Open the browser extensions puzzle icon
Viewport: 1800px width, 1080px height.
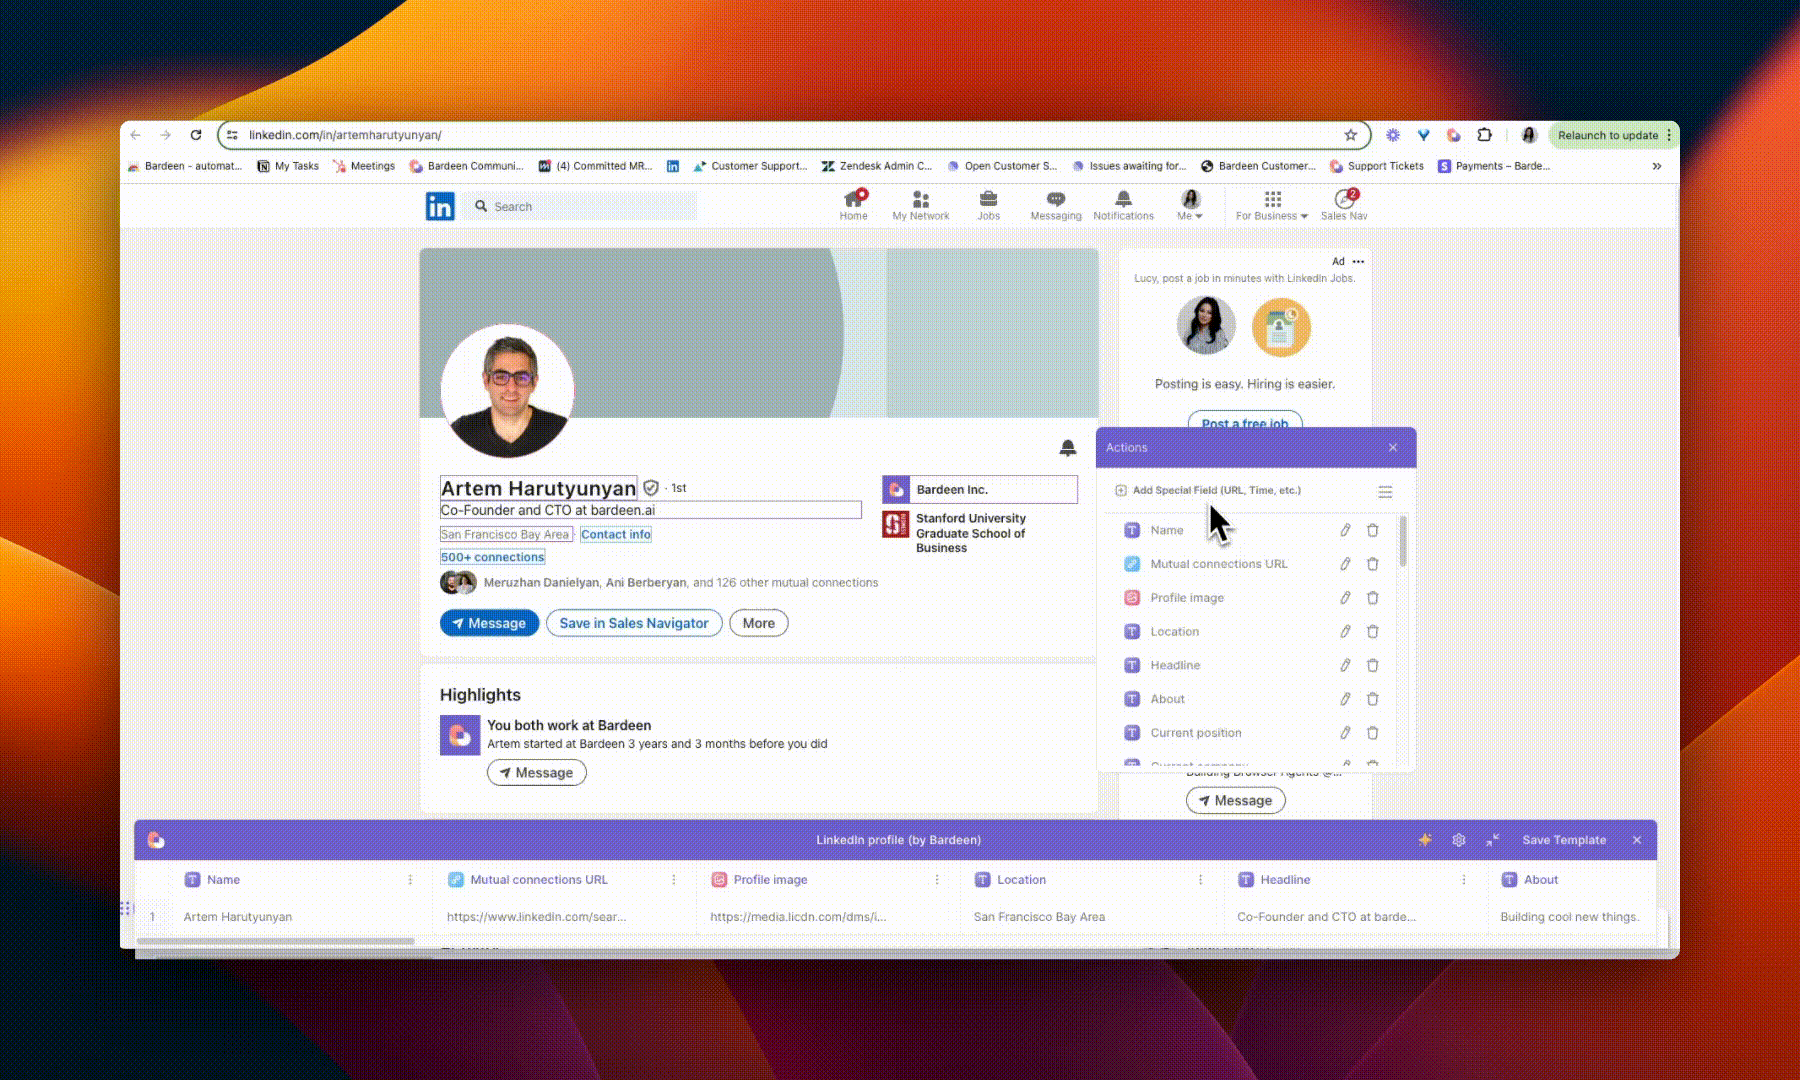click(1485, 135)
